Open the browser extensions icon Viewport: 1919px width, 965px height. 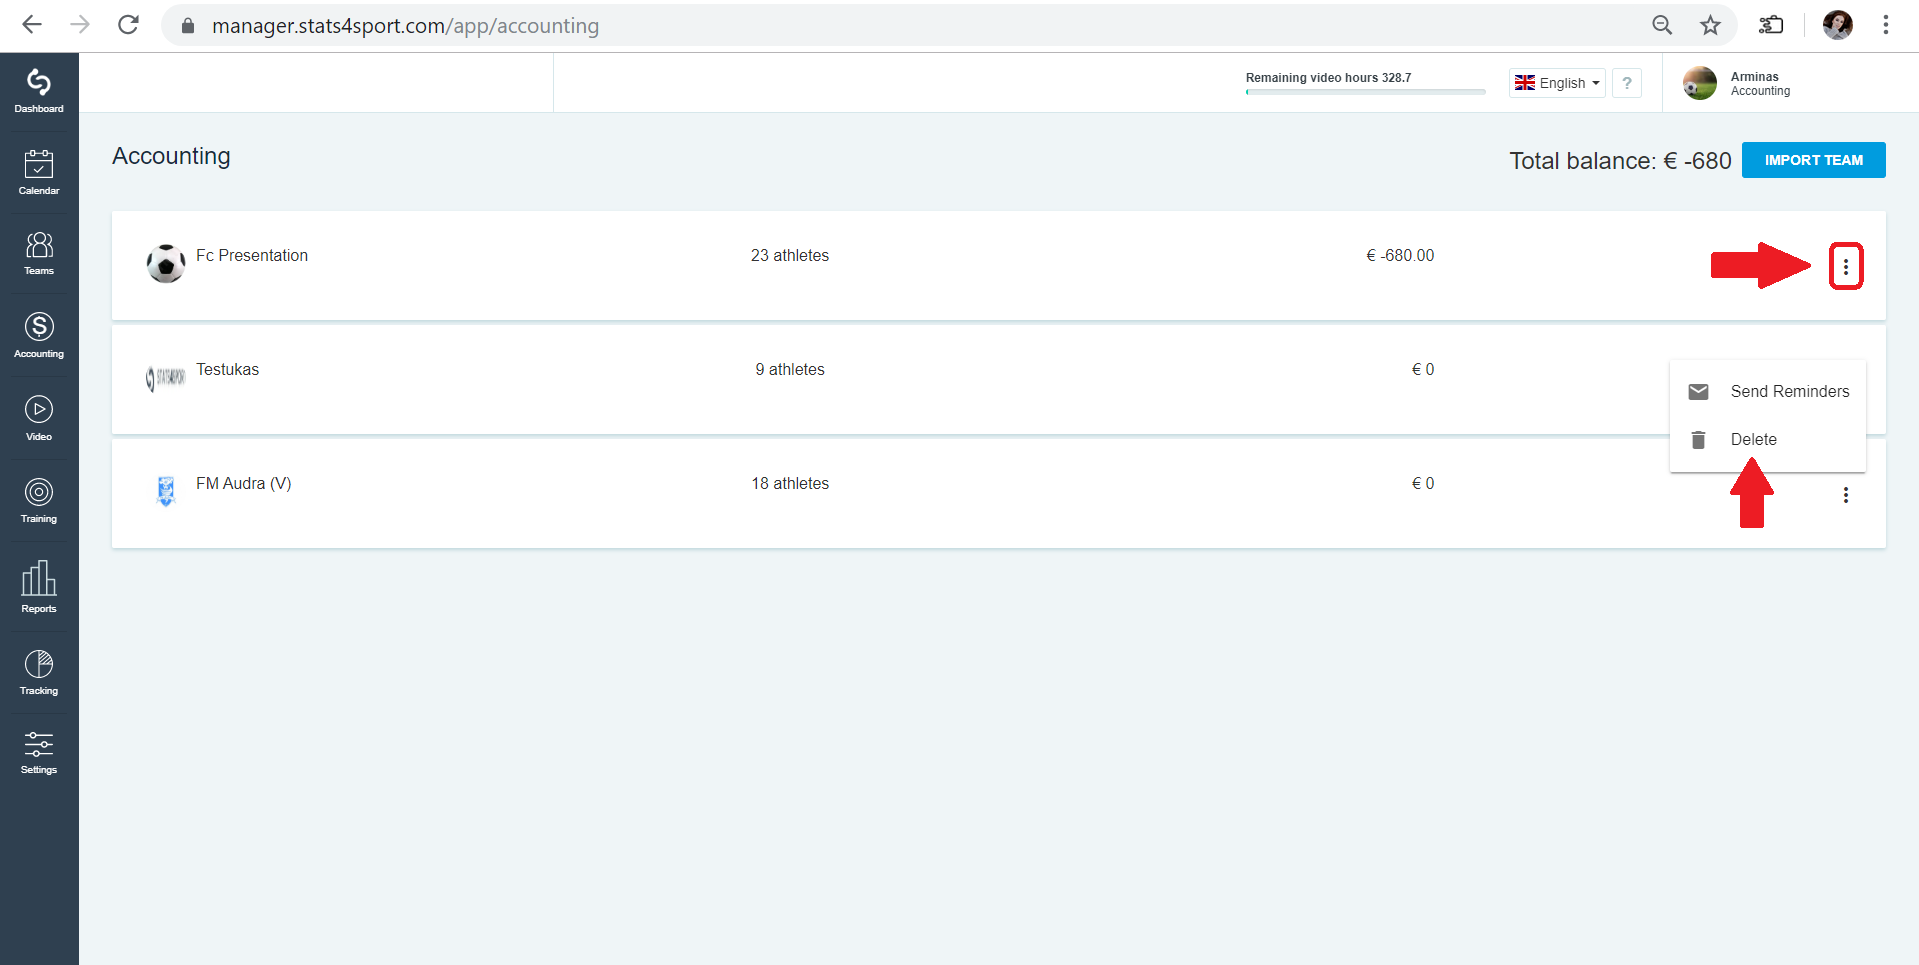pyautogui.click(x=1771, y=25)
